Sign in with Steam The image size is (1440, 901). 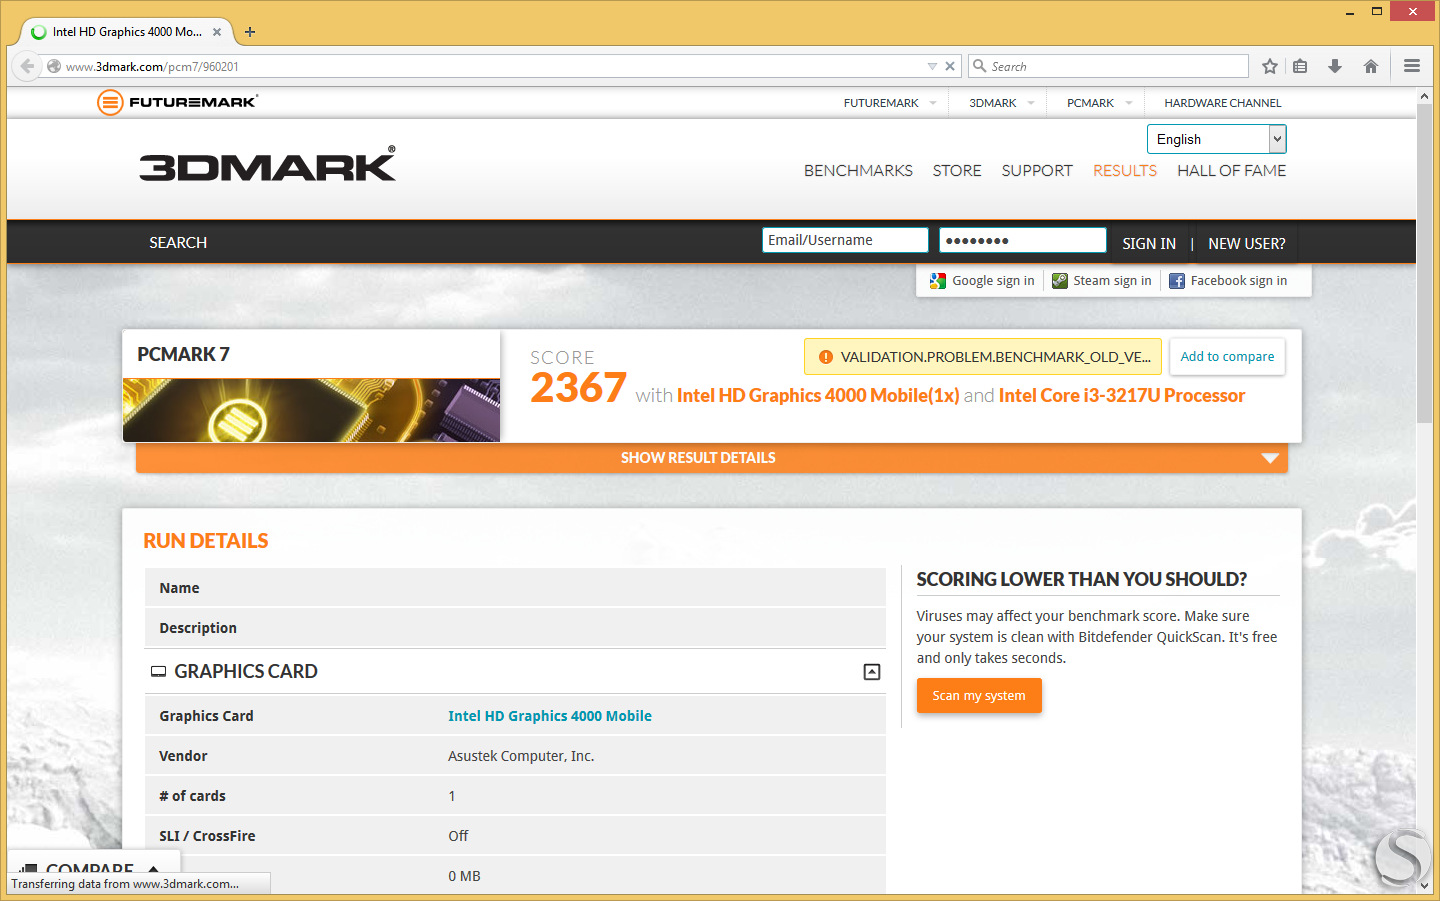tap(1102, 281)
